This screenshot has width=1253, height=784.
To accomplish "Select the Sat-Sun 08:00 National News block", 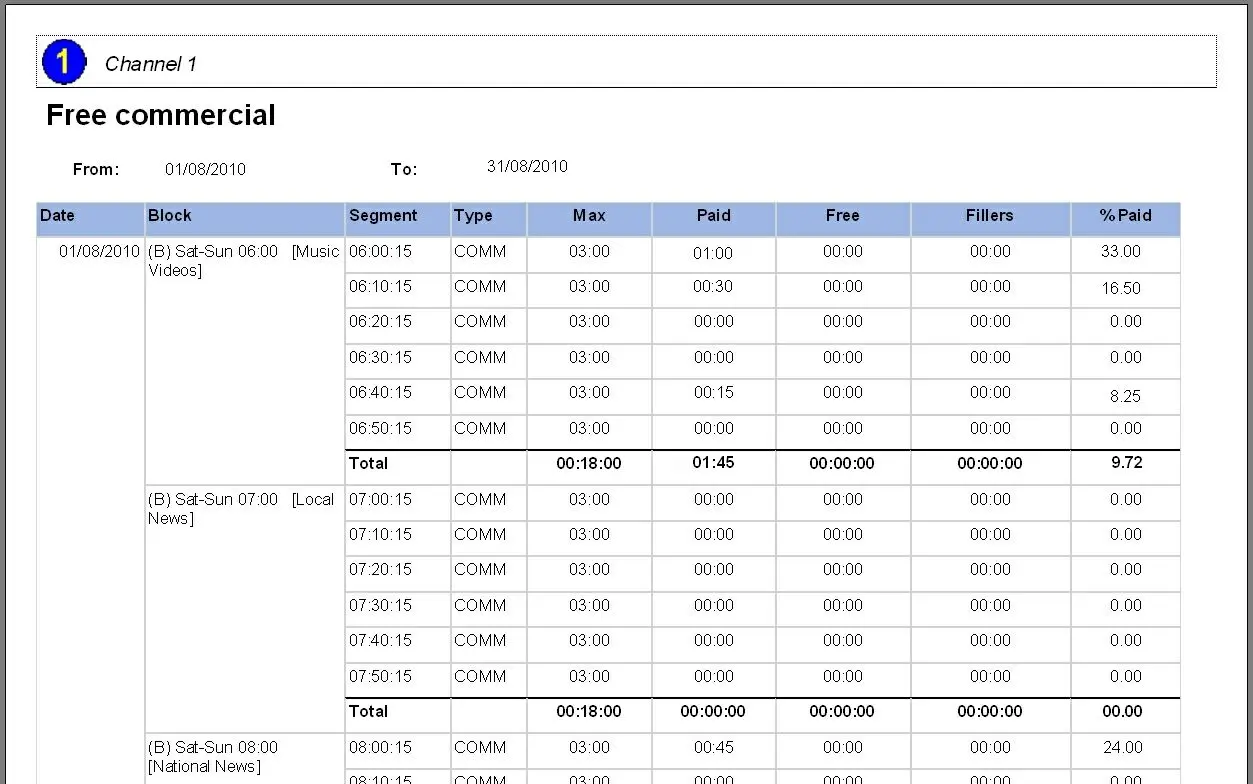I will coord(212,756).
